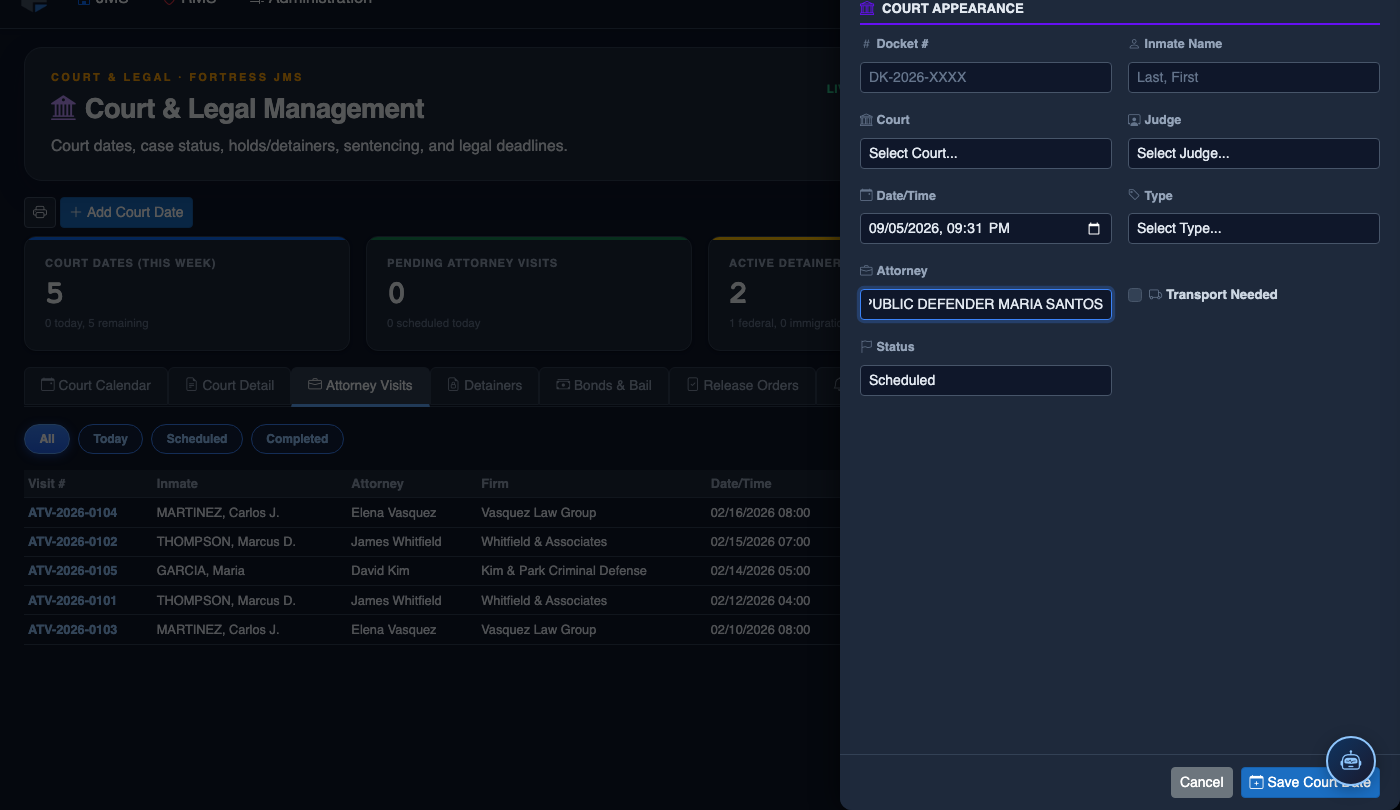This screenshot has height=810, width=1400.
Task: Open the calendar picker icon in Date/Time
Action: (x=1094, y=228)
